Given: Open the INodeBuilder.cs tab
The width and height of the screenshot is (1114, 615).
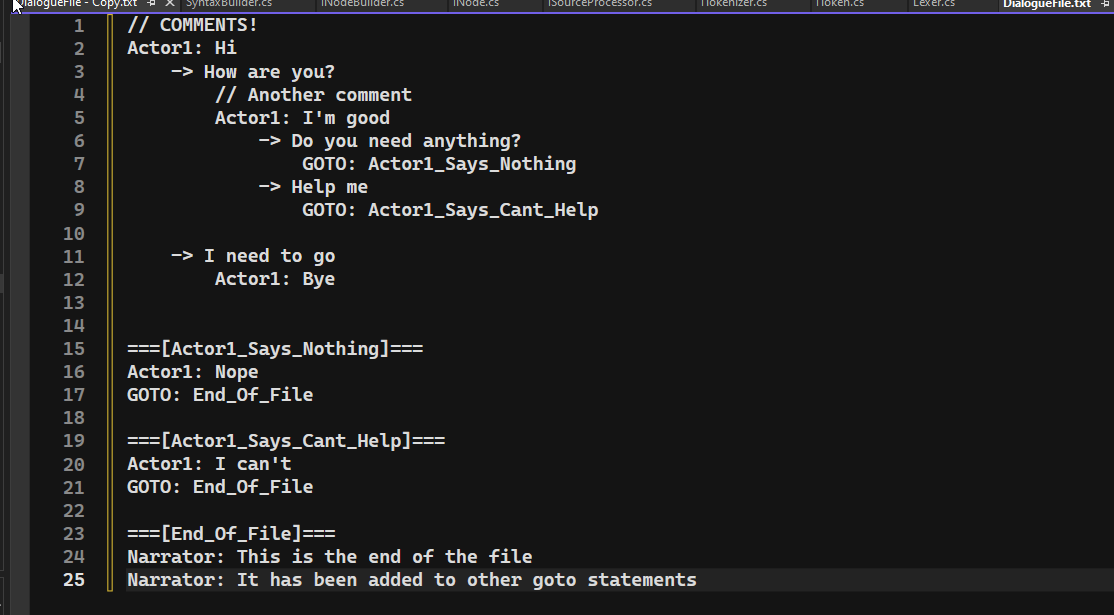Looking at the screenshot, I should (362, 4).
